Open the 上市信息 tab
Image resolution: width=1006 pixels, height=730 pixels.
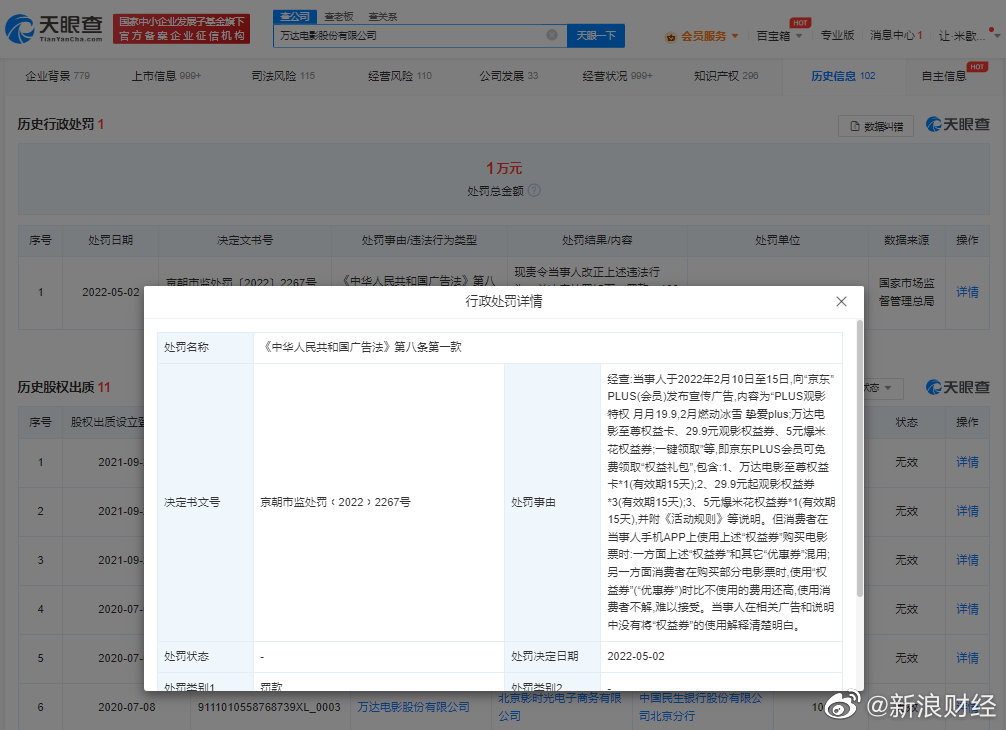[x=166, y=76]
